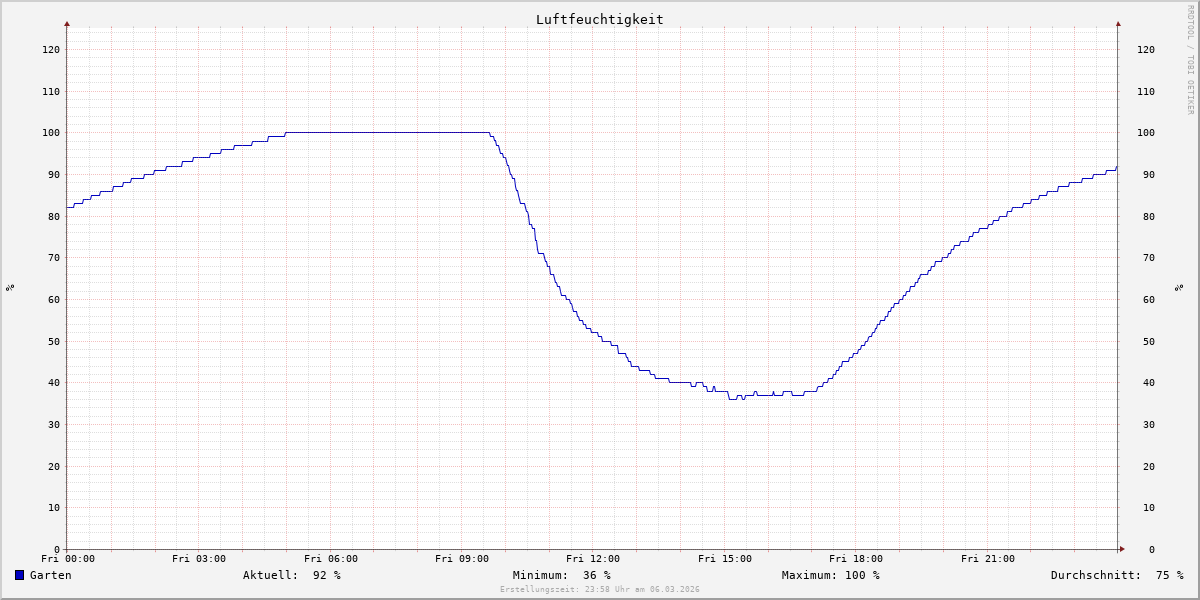Click the 40 label on the left axis
The image size is (1200, 600).
54,382
